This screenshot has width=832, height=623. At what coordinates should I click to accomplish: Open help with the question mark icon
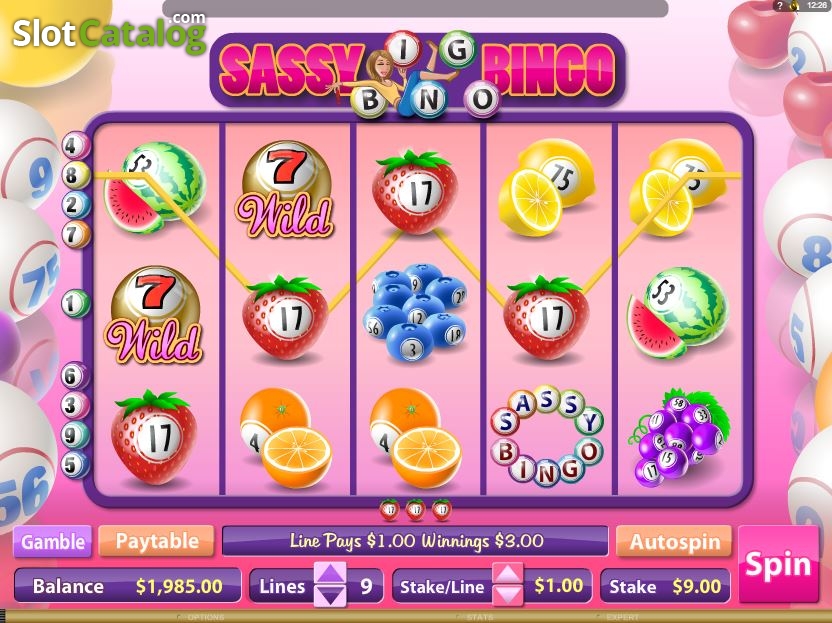pyautogui.click(x=780, y=5)
